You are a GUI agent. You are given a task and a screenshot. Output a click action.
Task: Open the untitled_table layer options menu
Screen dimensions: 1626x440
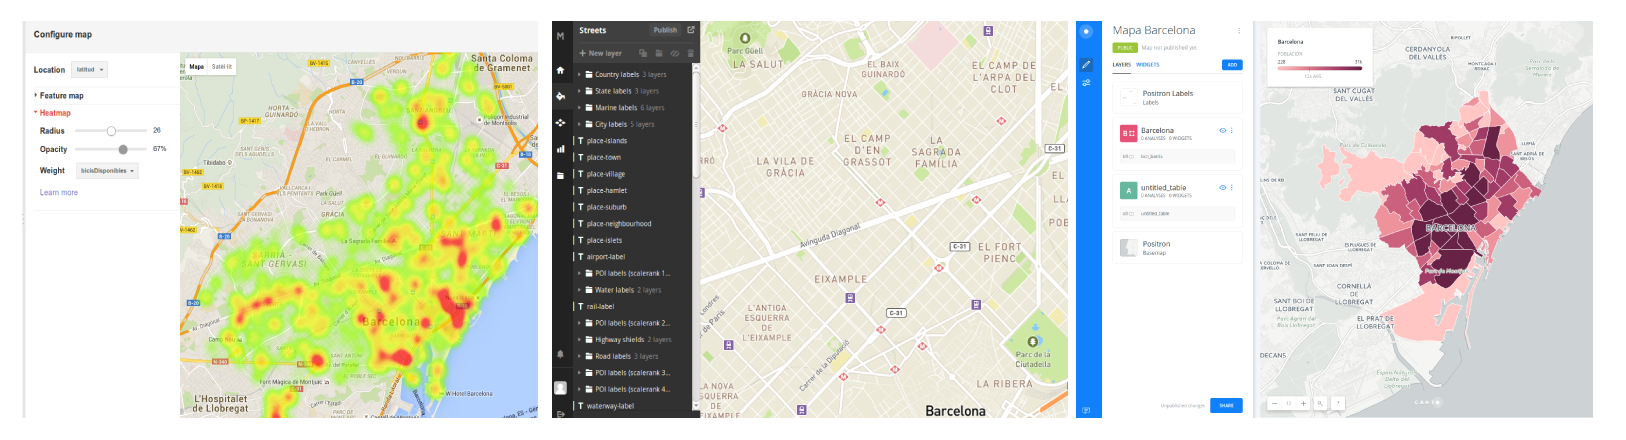pyautogui.click(x=1232, y=188)
